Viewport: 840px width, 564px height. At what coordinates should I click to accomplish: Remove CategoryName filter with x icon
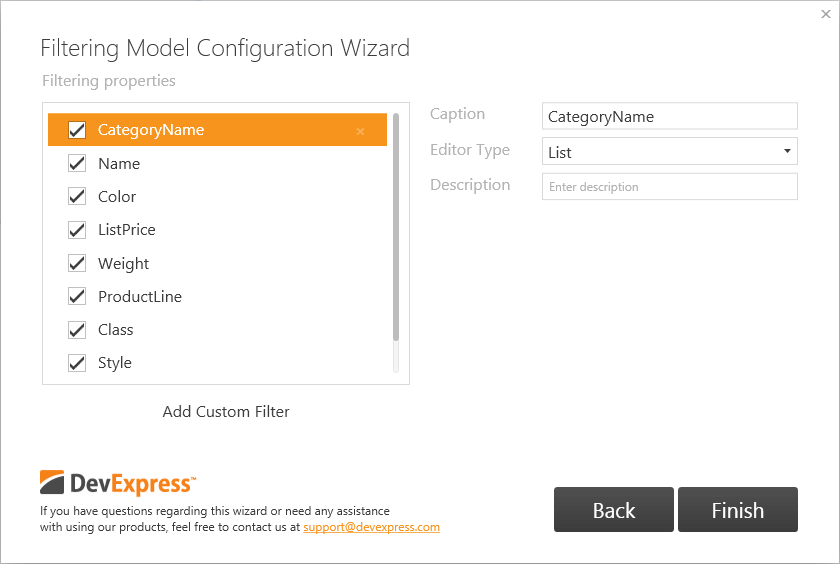[360, 131]
